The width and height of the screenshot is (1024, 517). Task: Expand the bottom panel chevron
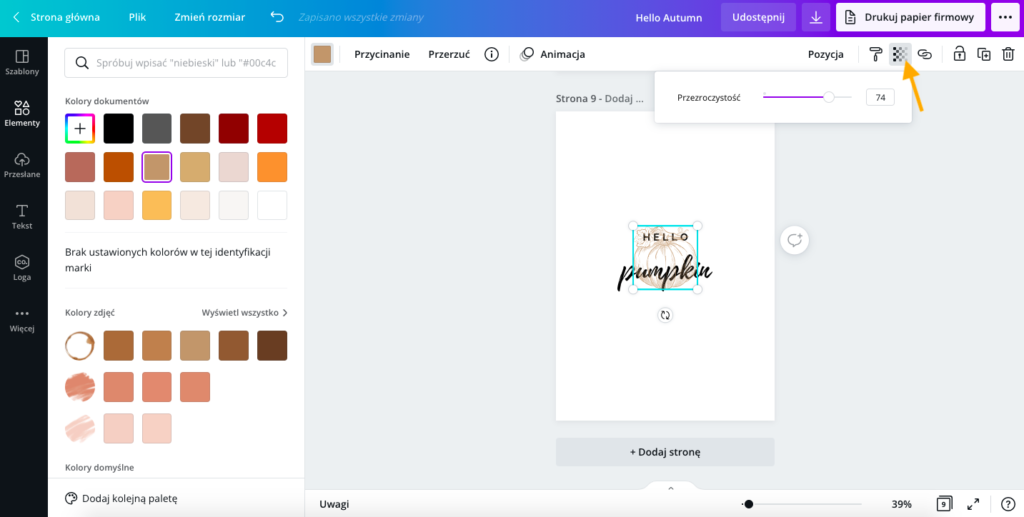click(670, 488)
